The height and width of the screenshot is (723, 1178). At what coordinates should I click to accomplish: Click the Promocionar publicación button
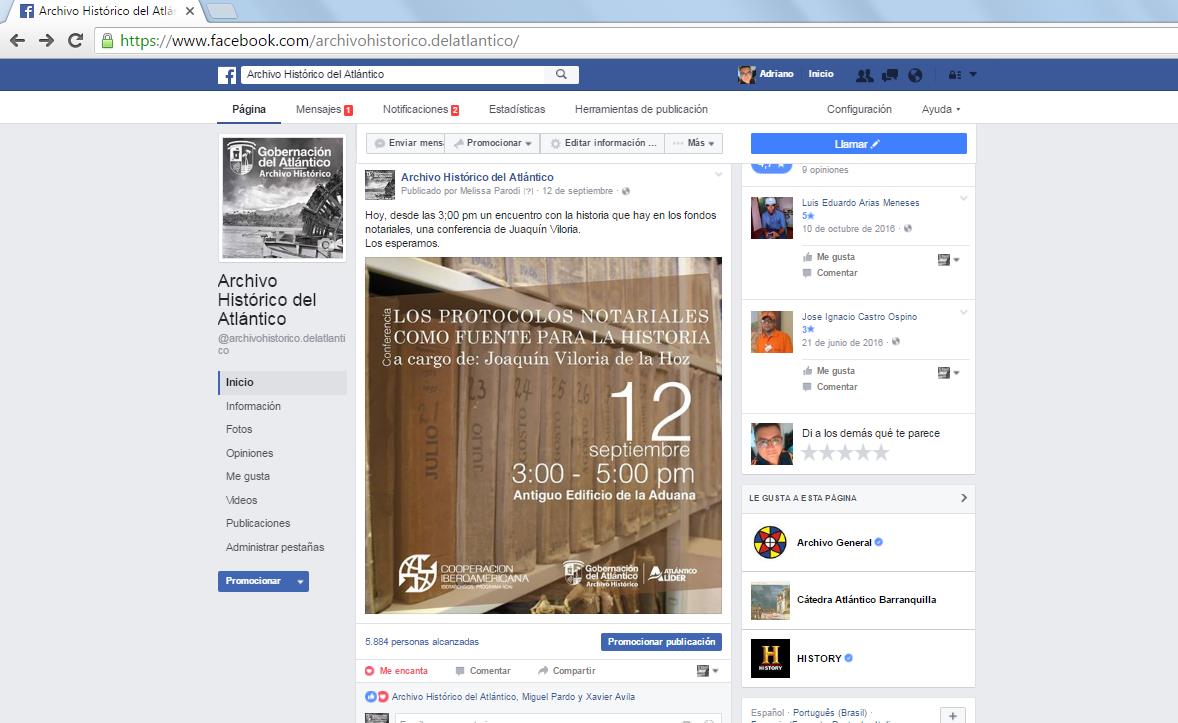pyautogui.click(x=661, y=642)
